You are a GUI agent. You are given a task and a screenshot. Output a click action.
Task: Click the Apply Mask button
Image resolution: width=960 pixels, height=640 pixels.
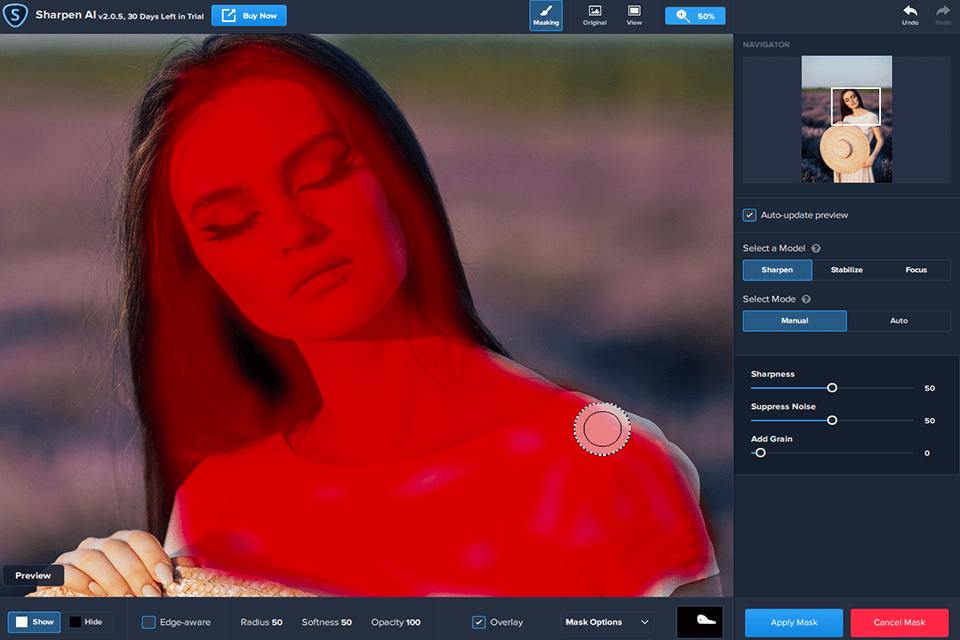[x=793, y=621]
